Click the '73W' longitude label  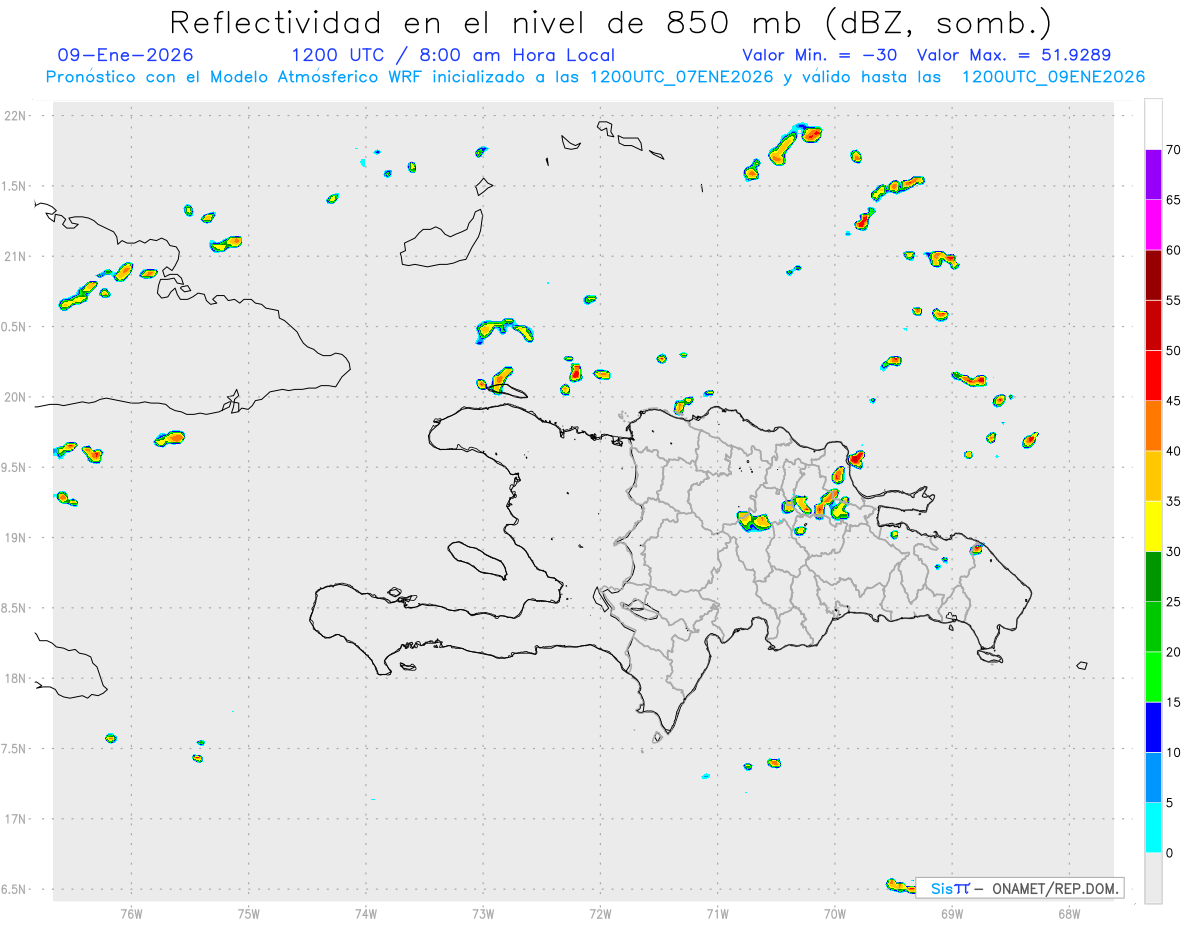coord(483,913)
